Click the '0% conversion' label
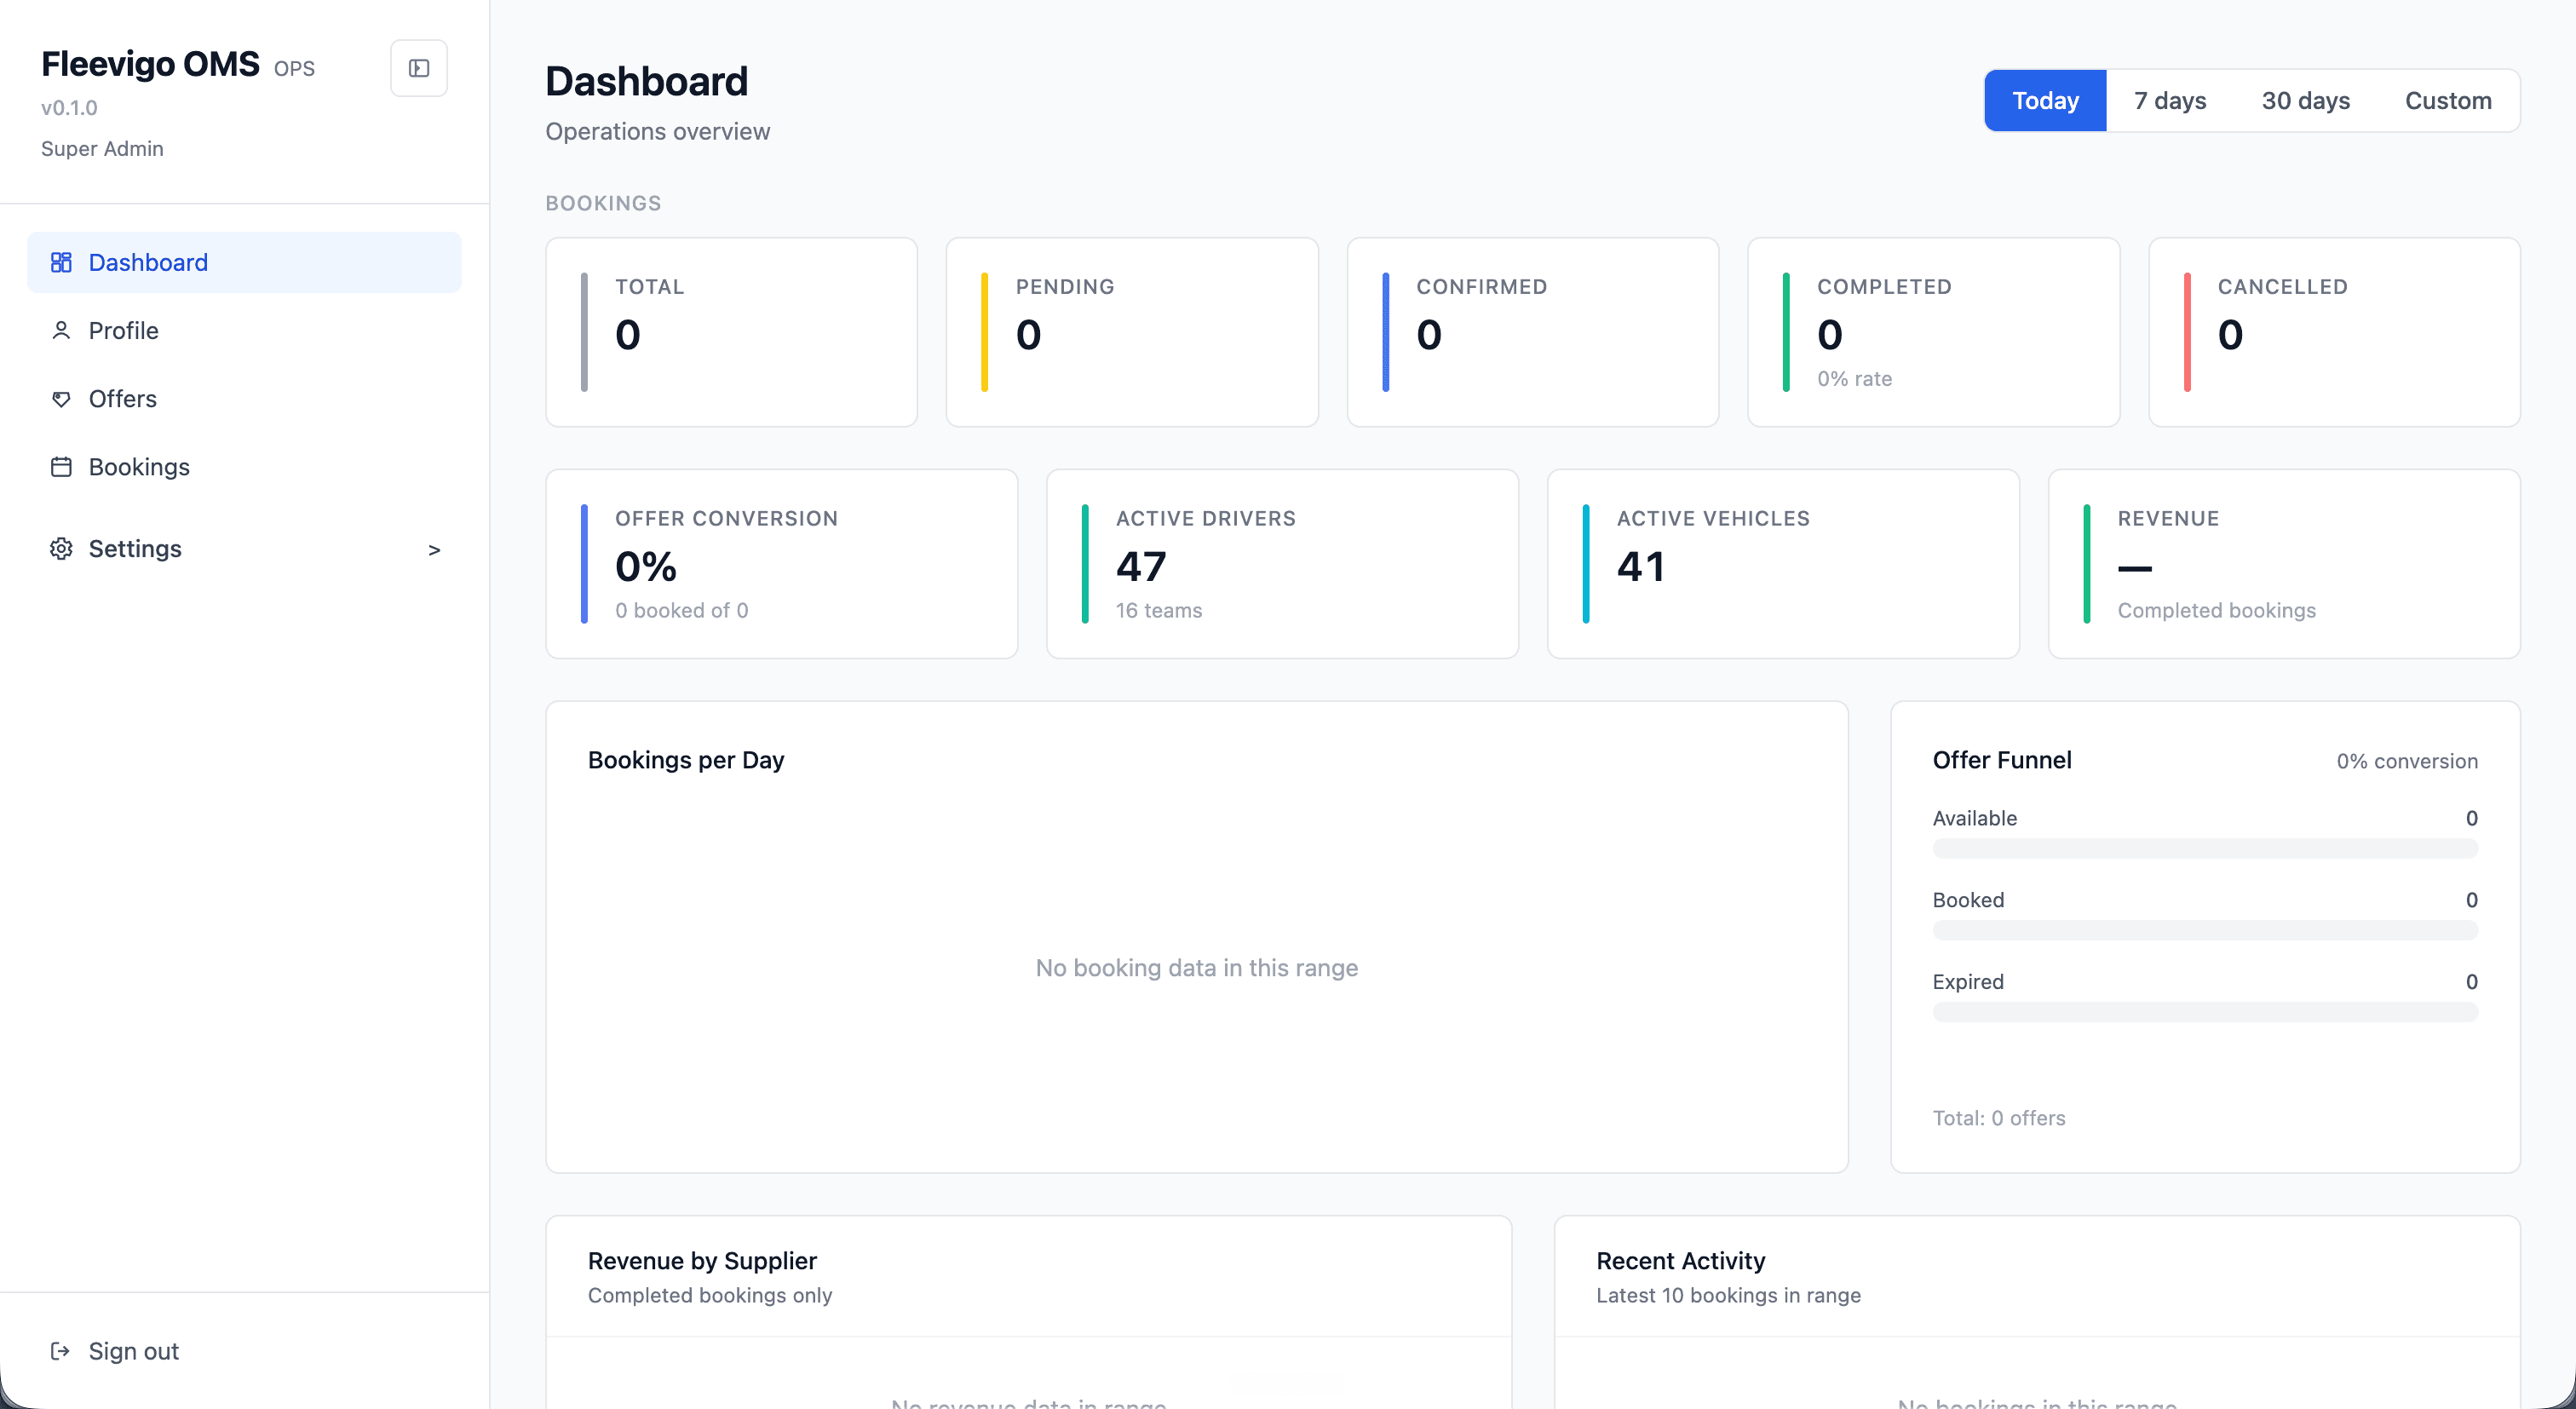Image resolution: width=2576 pixels, height=1409 pixels. [x=2406, y=761]
